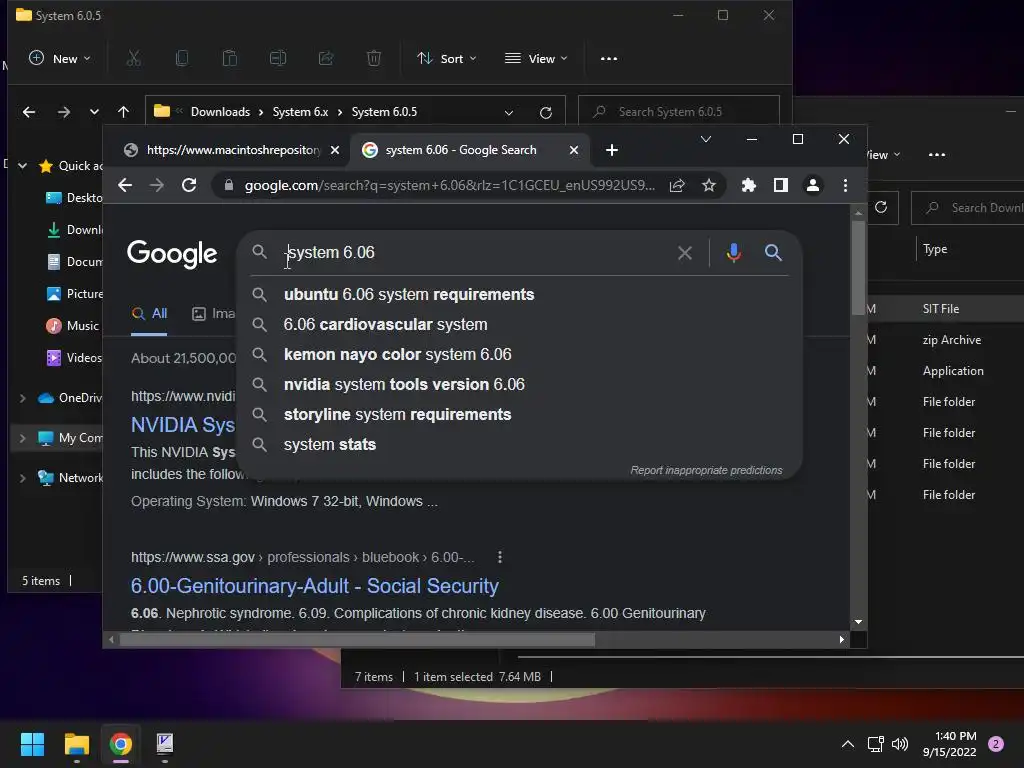This screenshot has width=1024, height=768.
Task: Open the Chrome profile avatar
Action: tap(812, 185)
